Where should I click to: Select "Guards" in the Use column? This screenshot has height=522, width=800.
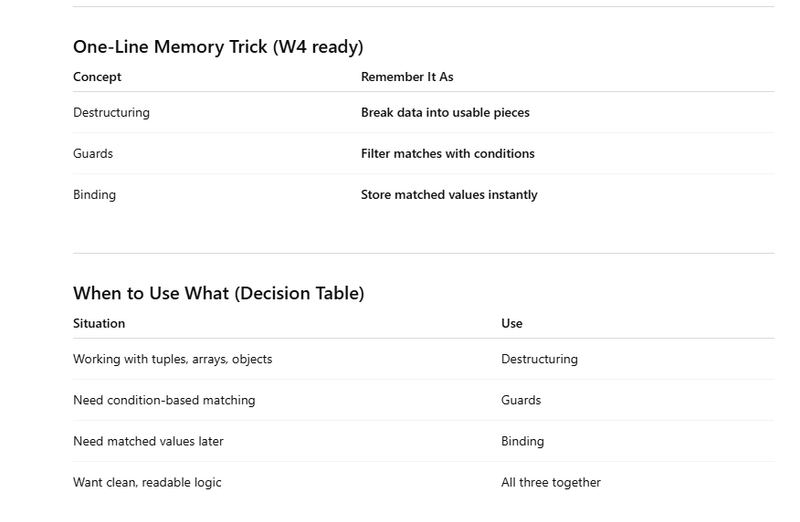(x=521, y=400)
